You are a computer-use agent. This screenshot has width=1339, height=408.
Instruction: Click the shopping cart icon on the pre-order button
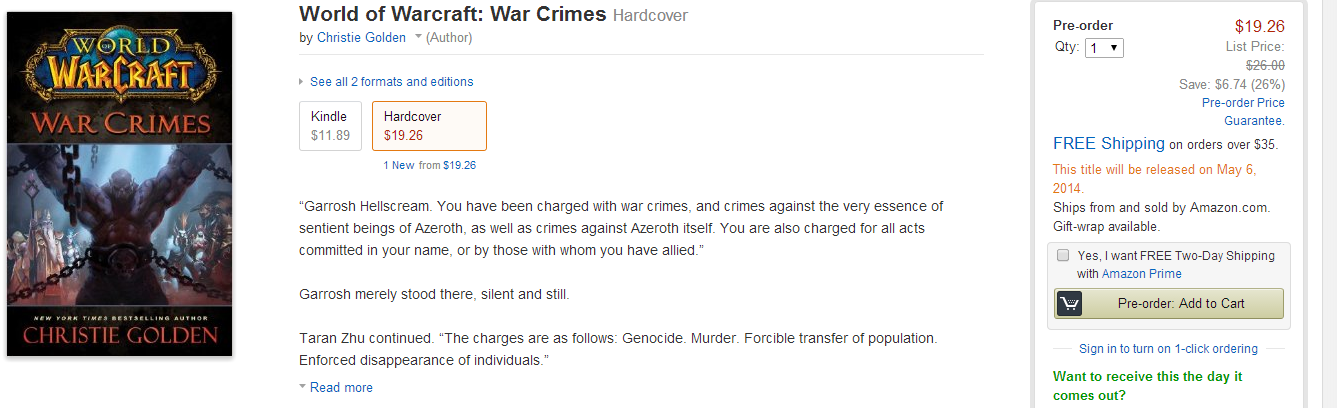1069,303
